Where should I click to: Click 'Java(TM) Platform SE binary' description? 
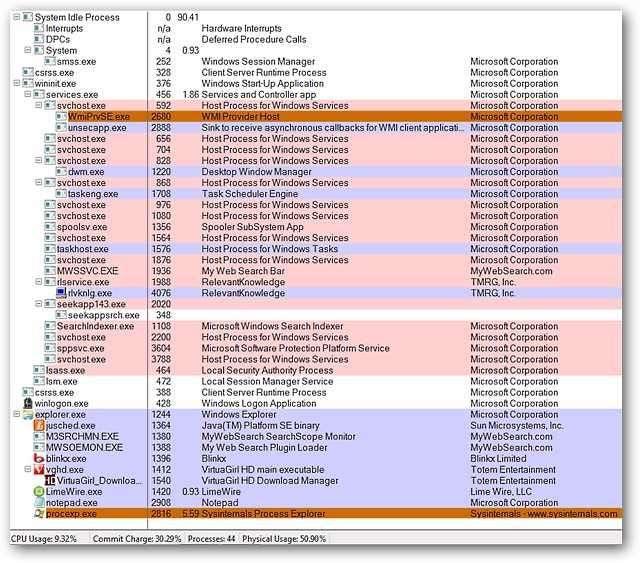(x=260, y=425)
